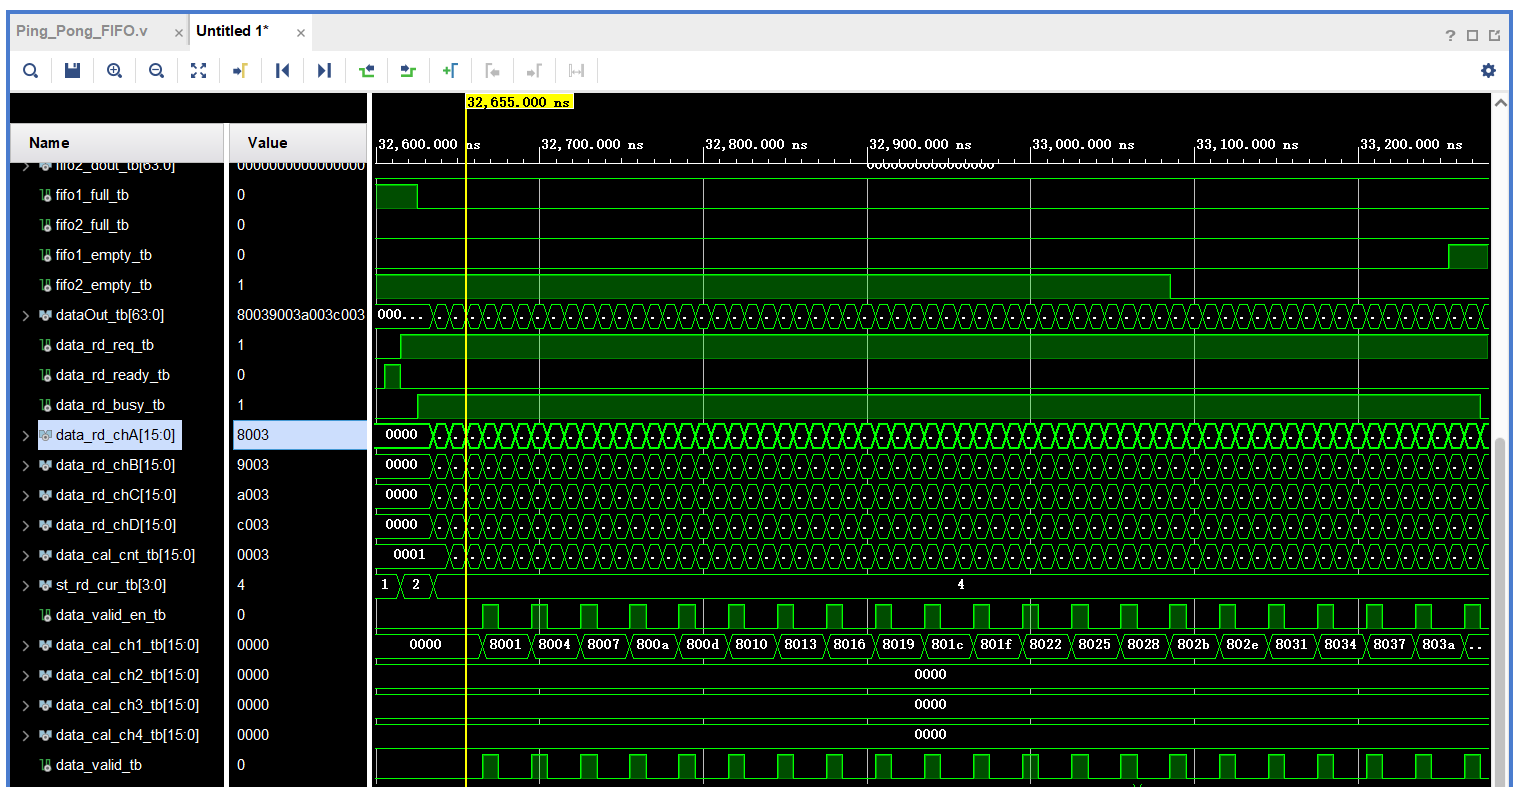Click the Zoom Fit icon
1517x787 pixels.
[x=198, y=70]
